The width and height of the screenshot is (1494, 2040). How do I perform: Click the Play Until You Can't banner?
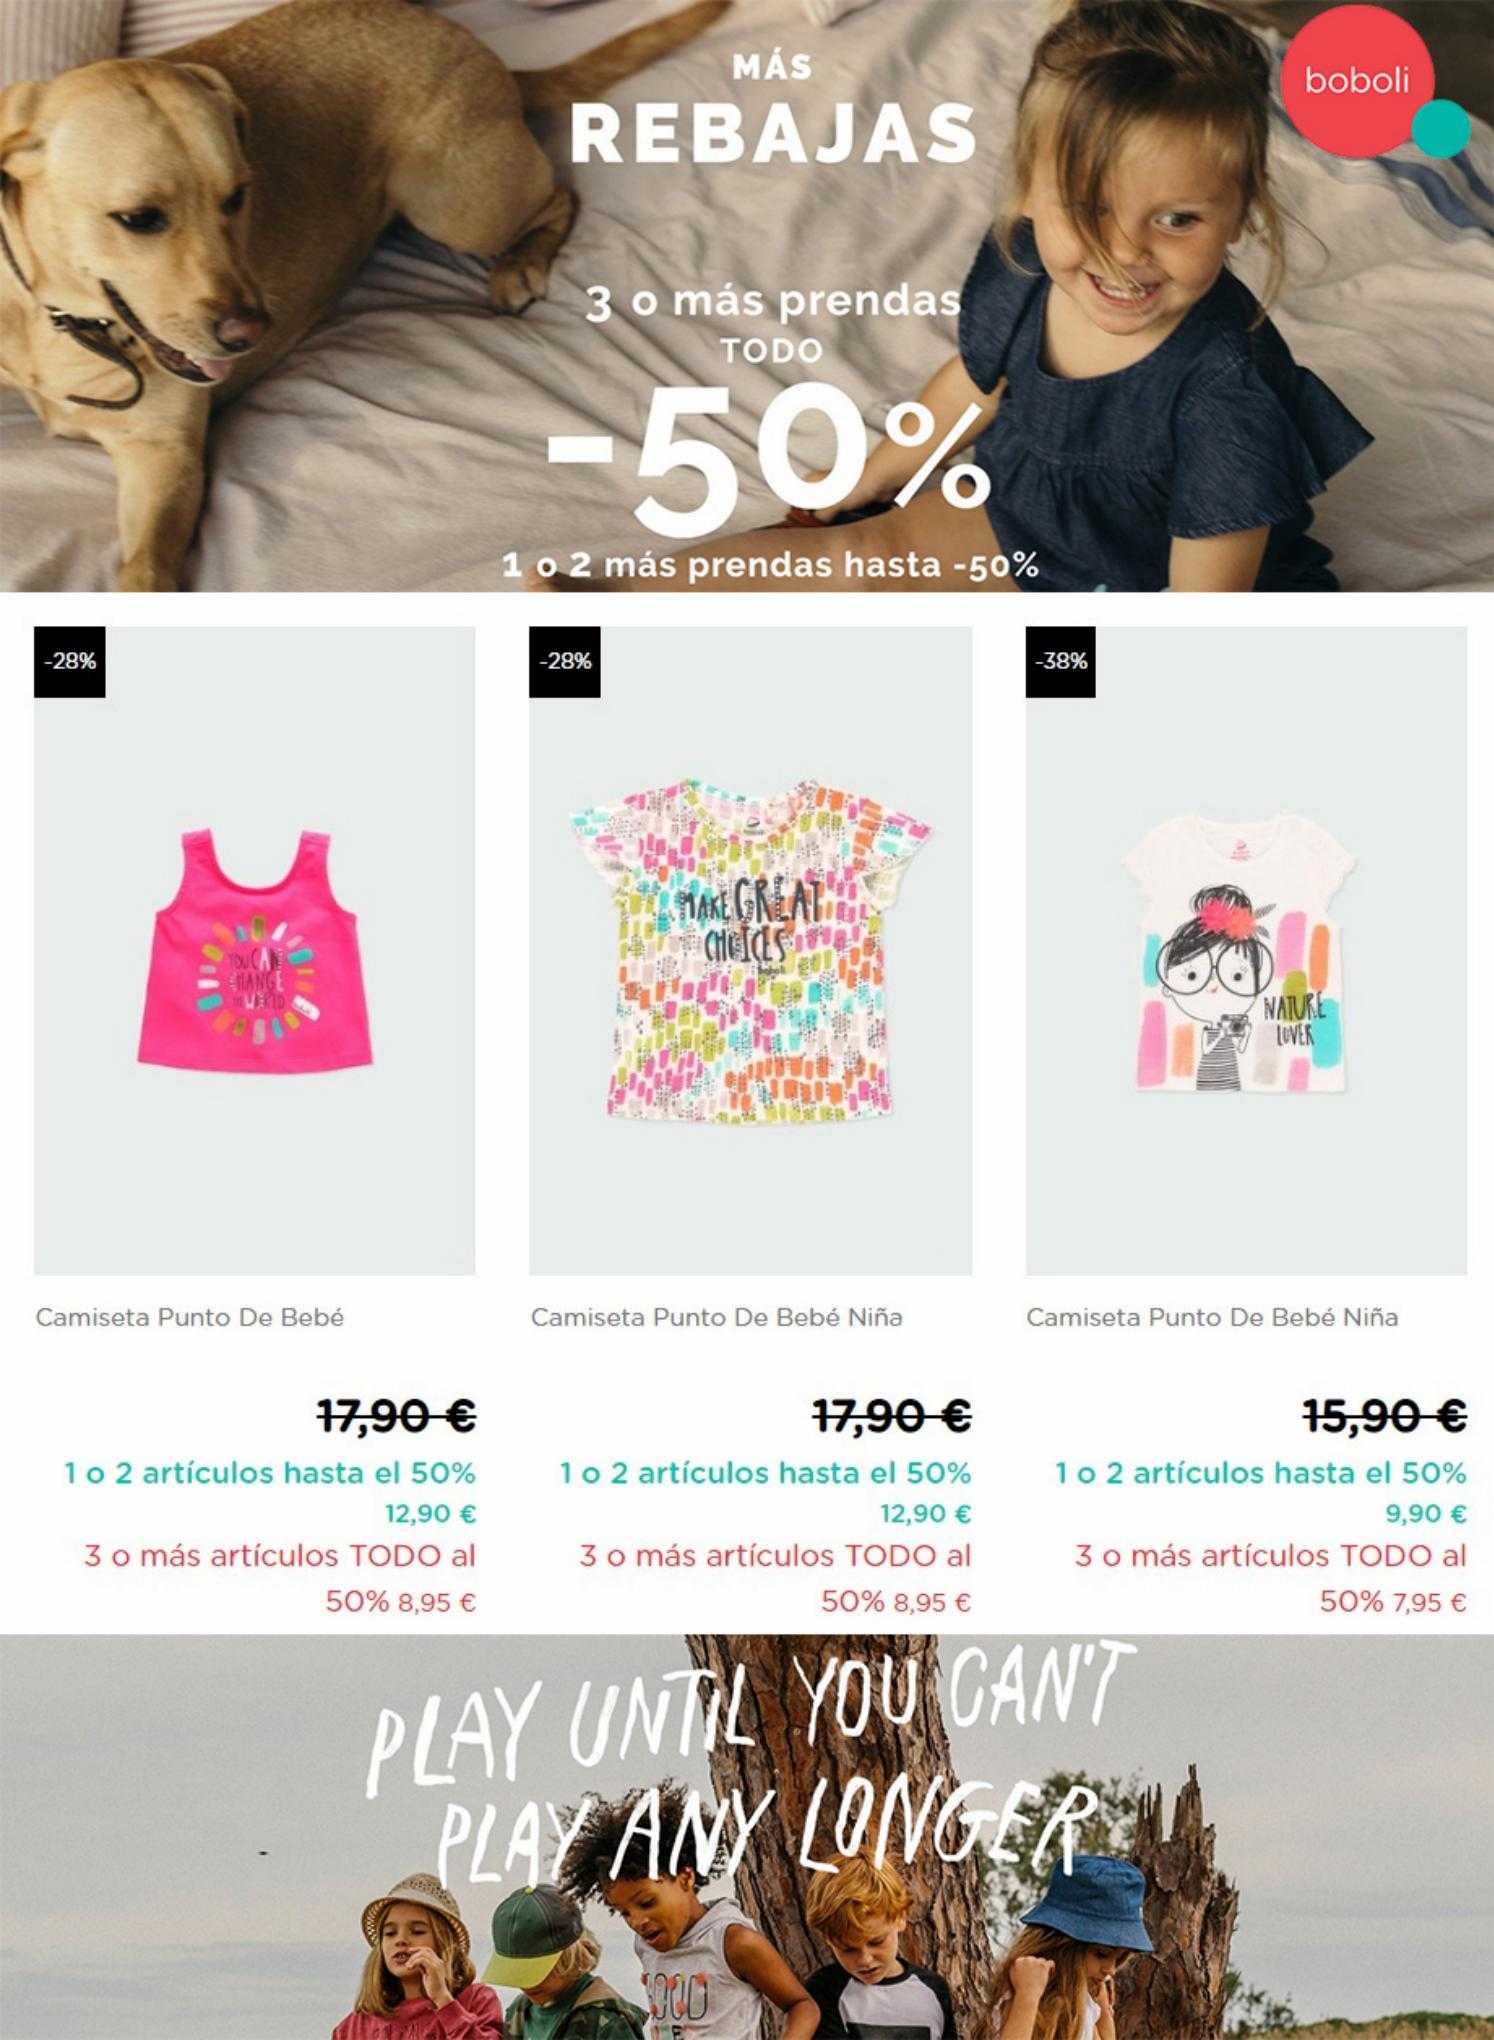pos(747,1837)
